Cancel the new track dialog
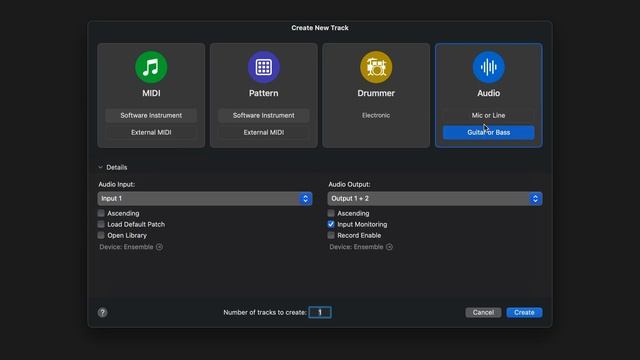 (483, 312)
